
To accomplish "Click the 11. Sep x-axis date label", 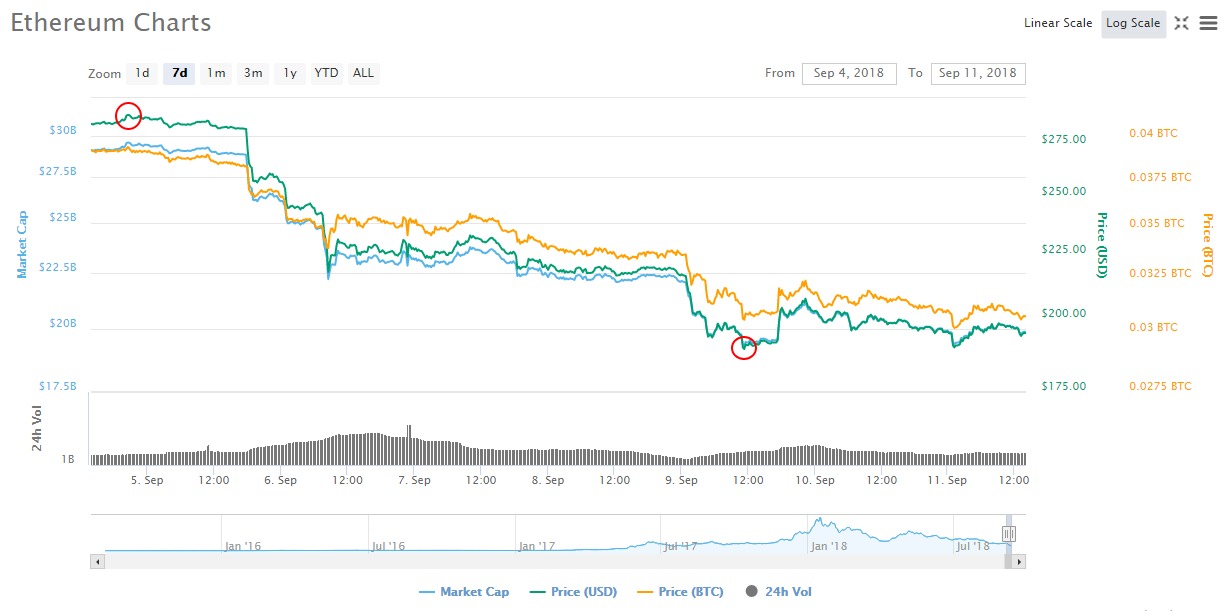I will (948, 480).
